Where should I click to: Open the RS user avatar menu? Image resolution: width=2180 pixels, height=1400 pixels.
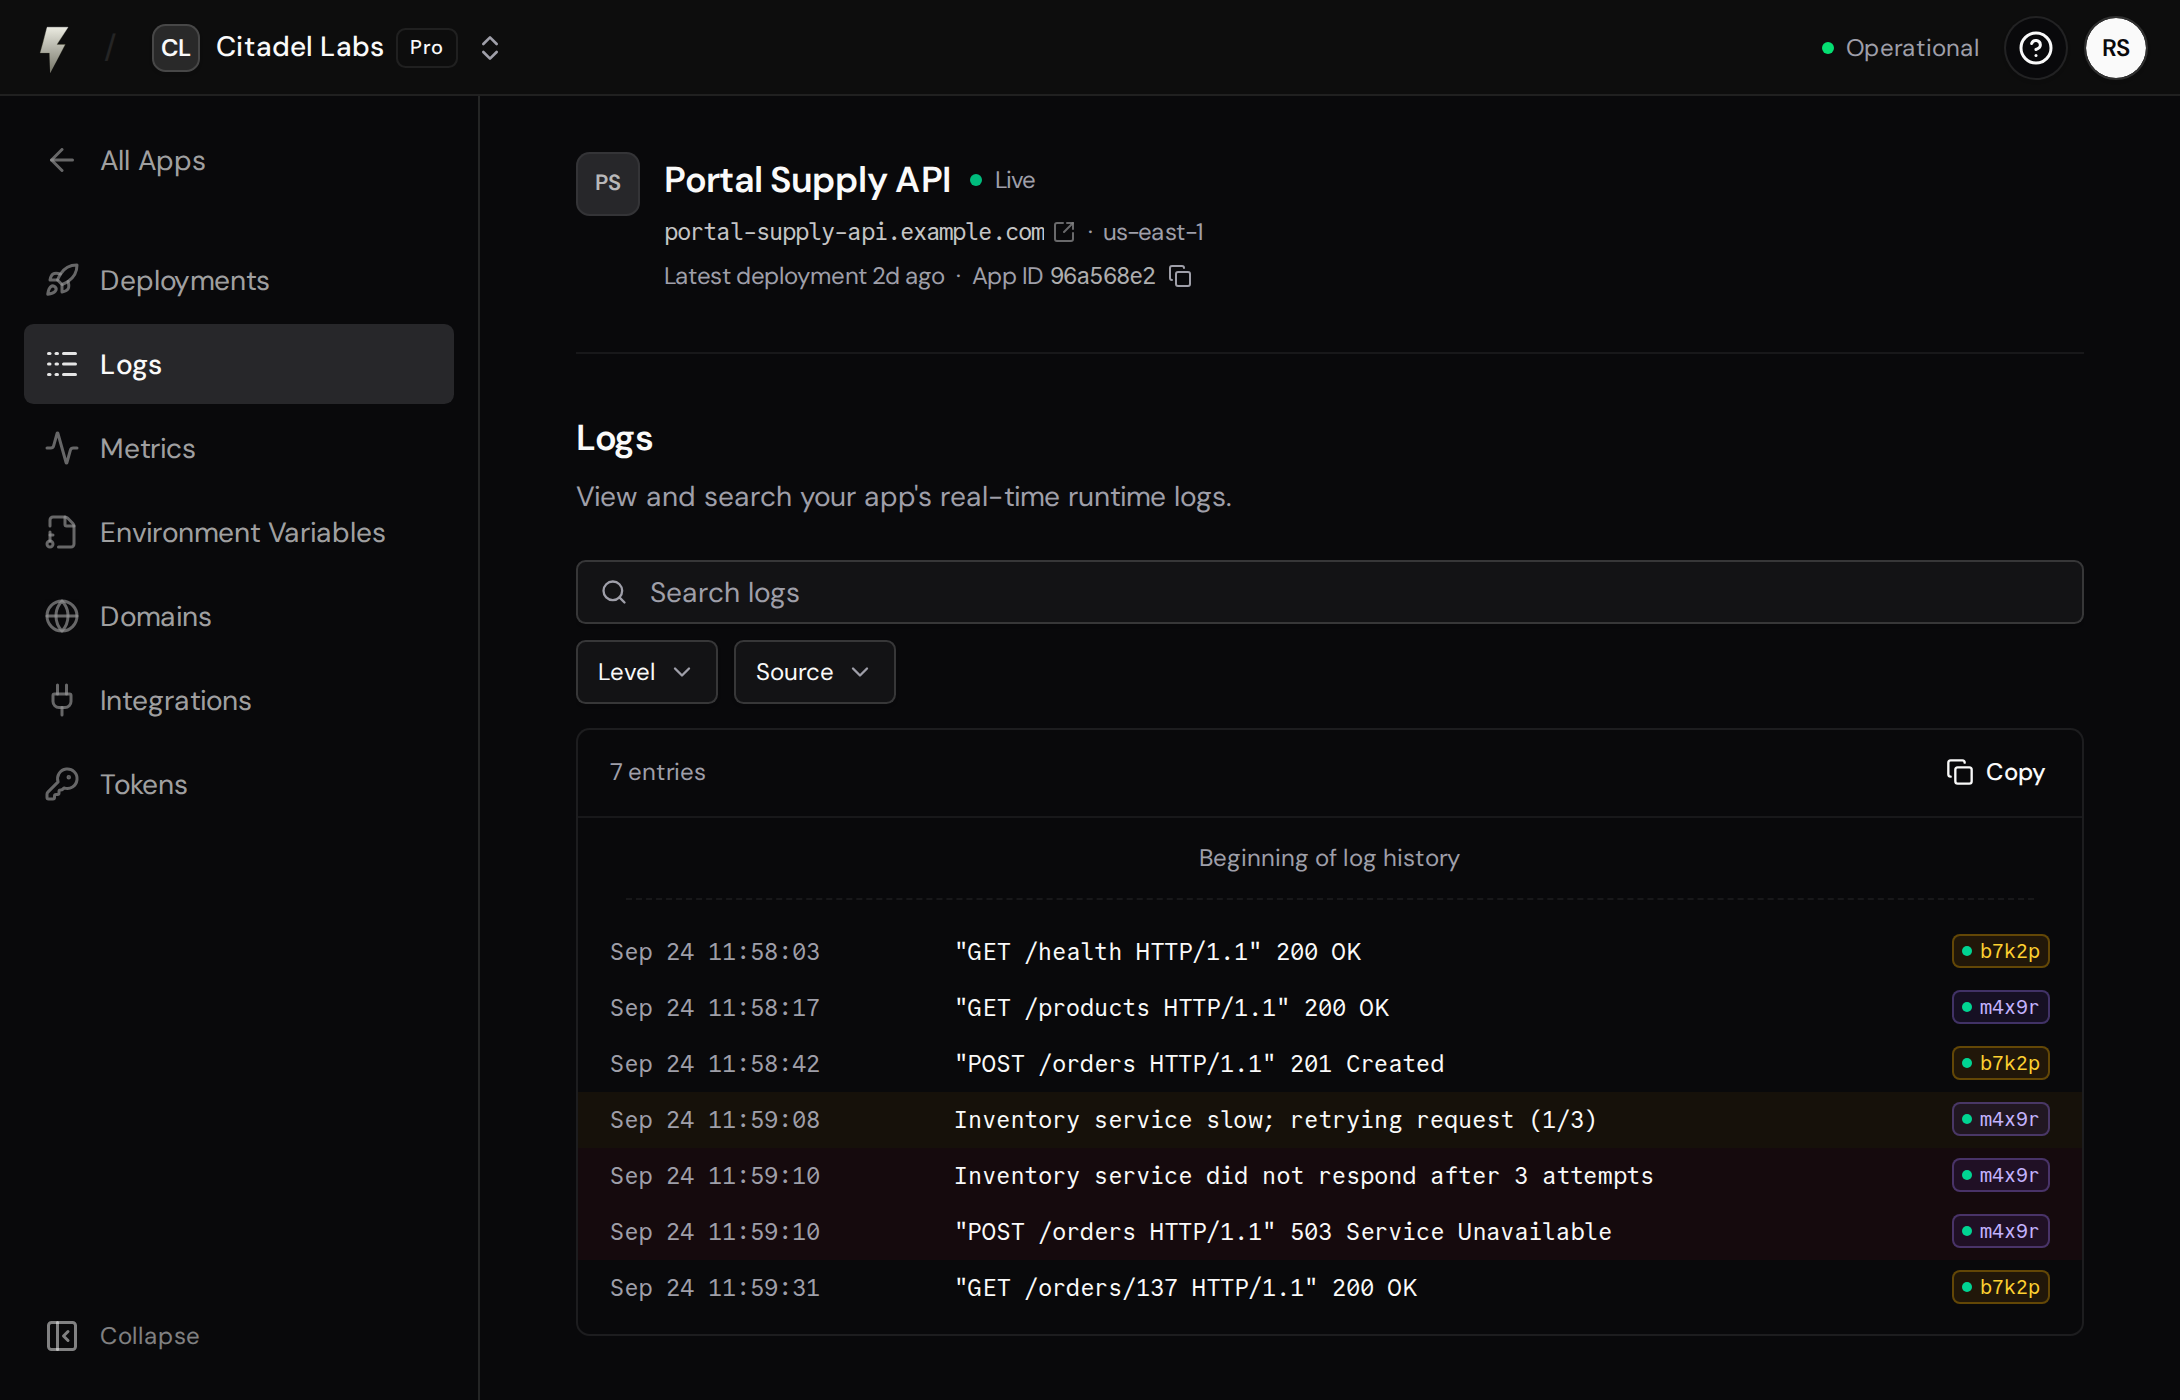coord(2115,48)
